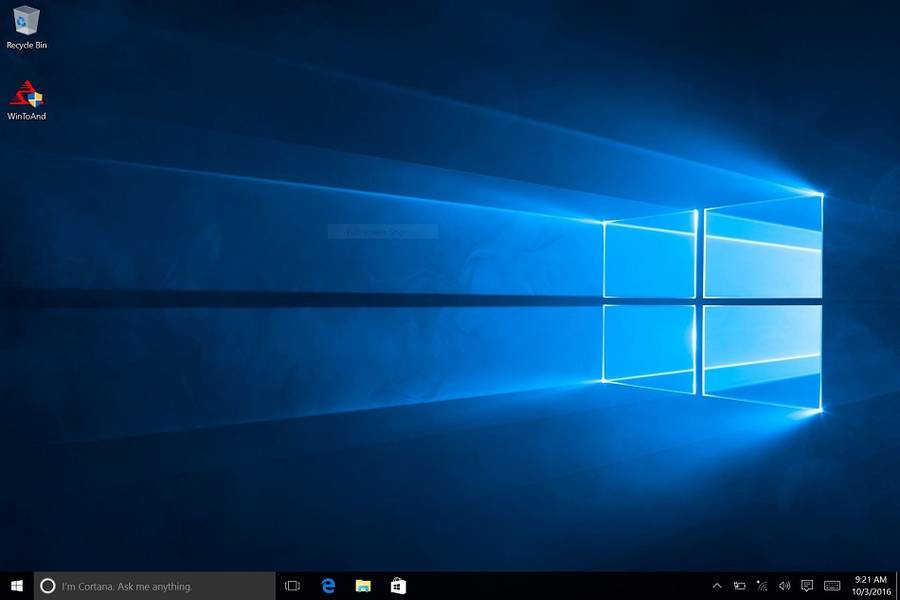Select the 'WinToAnd' text label
This screenshot has width=900, height=600.
point(26,117)
